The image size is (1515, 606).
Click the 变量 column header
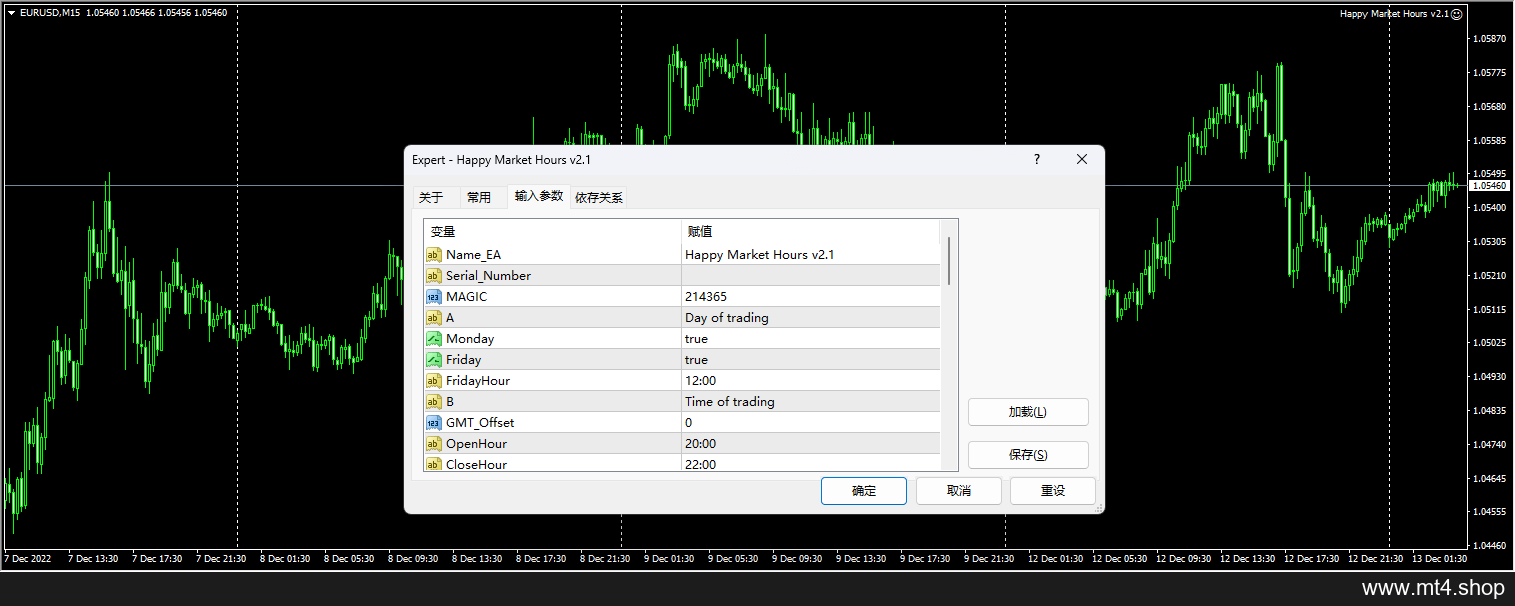tap(552, 232)
